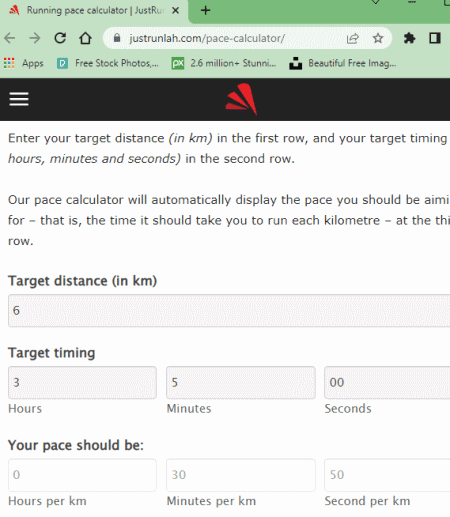The height and width of the screenshot is (517, 450).
Task: Share this page via share icon
Action: click(352, 38)
